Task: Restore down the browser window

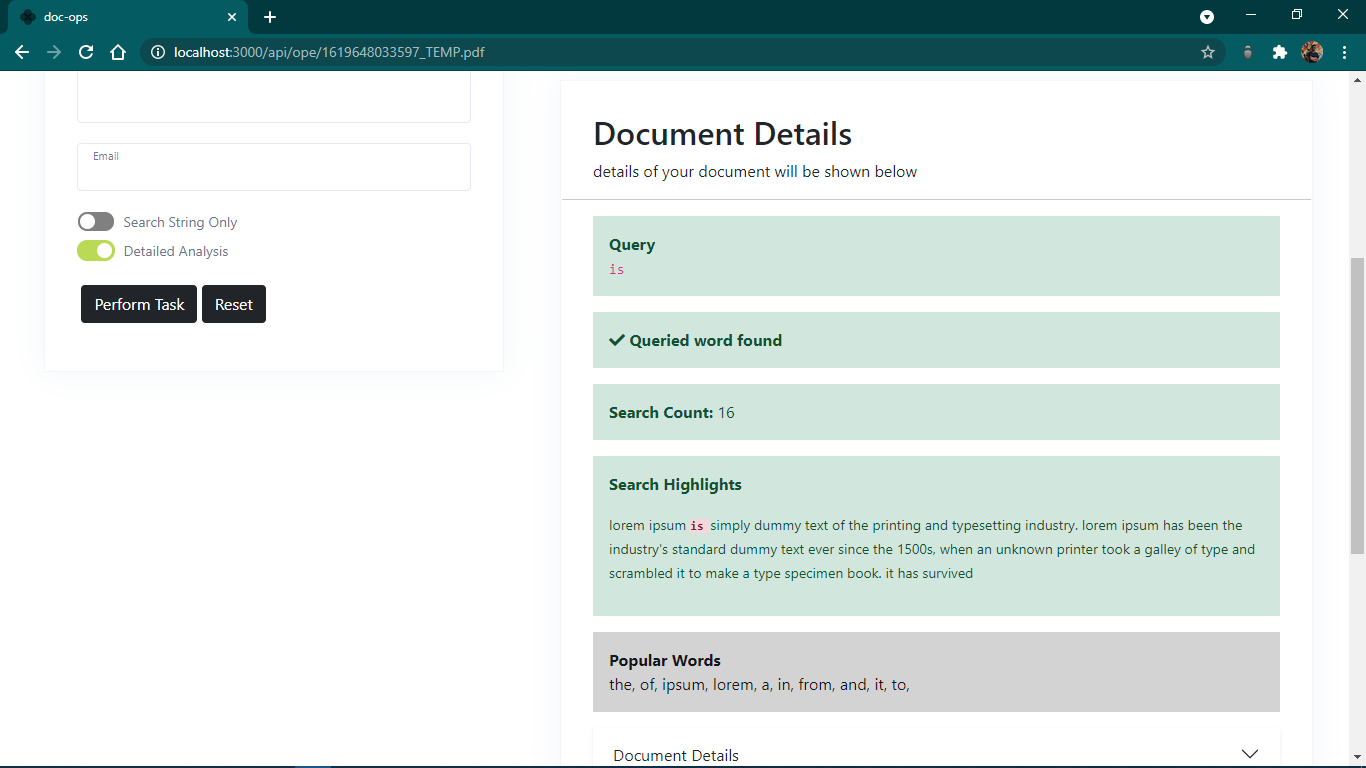Action: (1297, 15)
